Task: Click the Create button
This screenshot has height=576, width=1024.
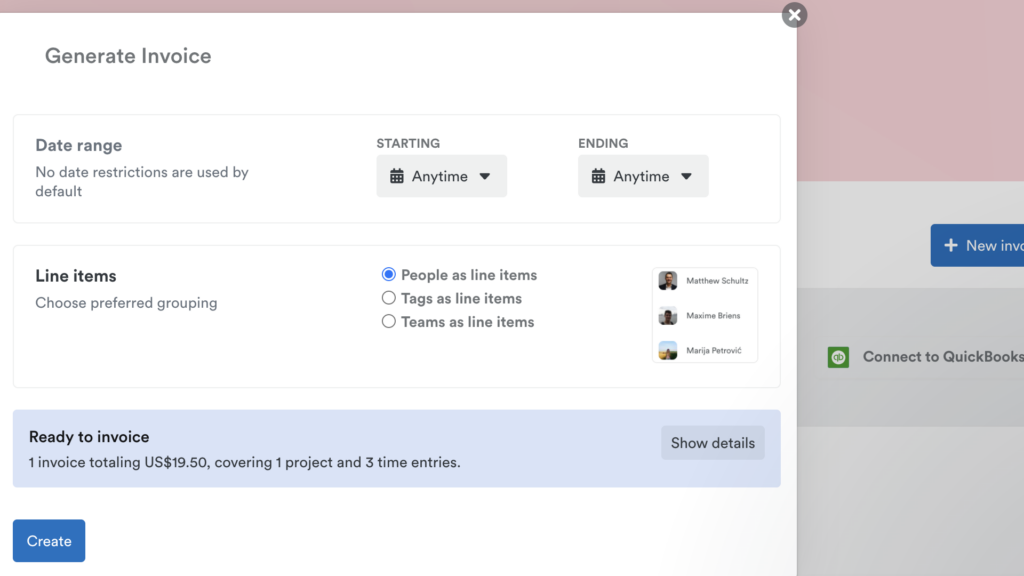Action: pos(49,541)
